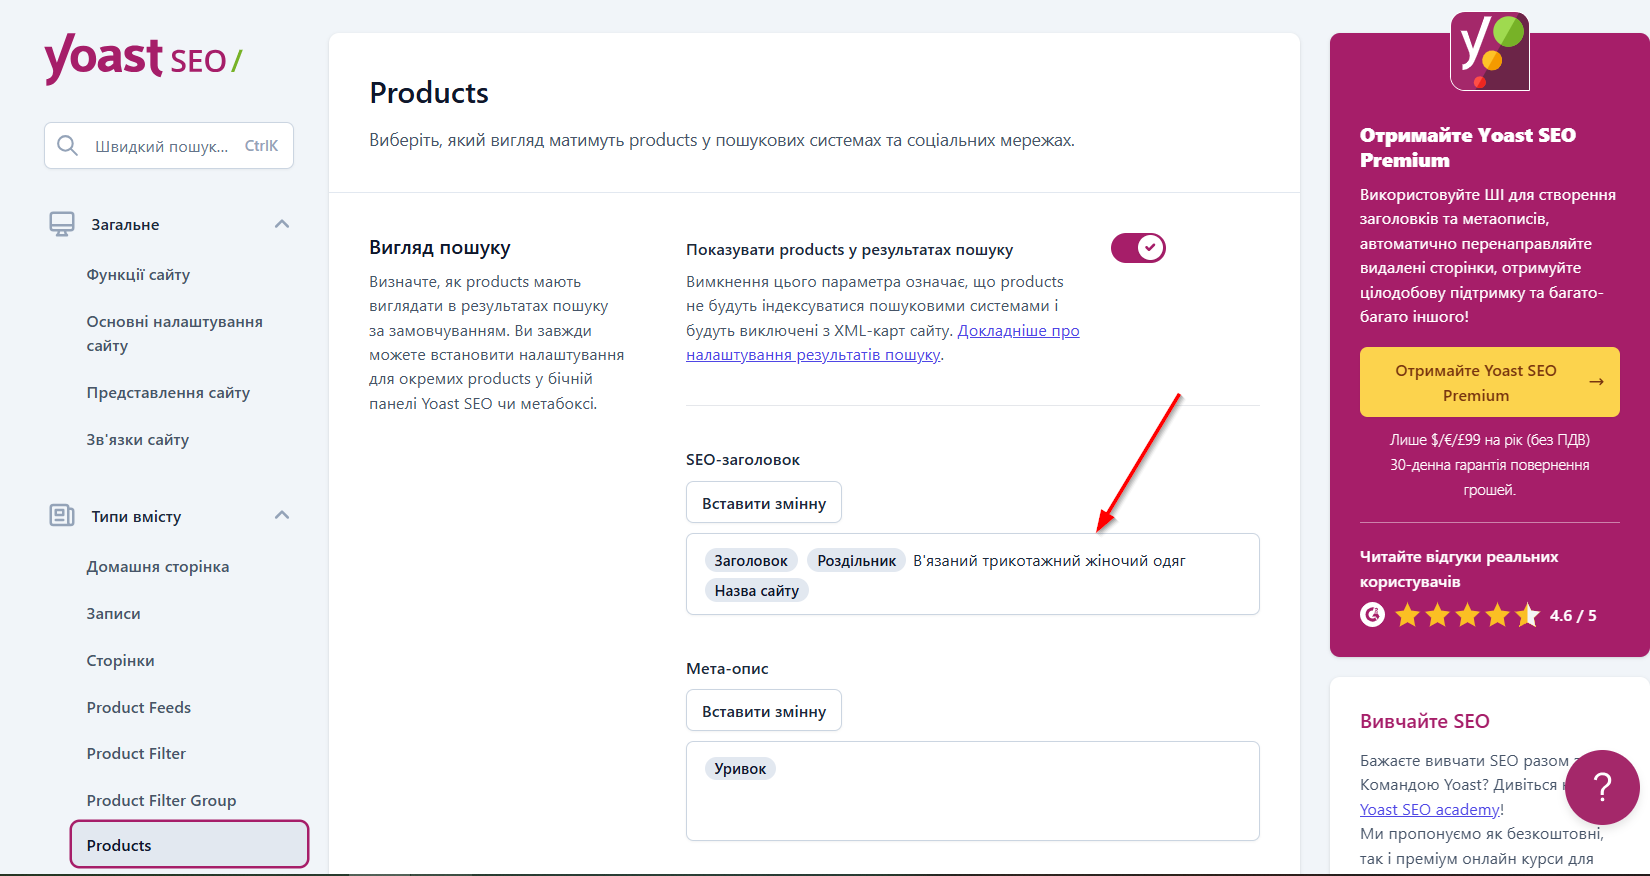Open Докладніше про налаштування результатів пошуку link
The height and width of the screenshot is (876, 1650).
(x=883, y=343)
